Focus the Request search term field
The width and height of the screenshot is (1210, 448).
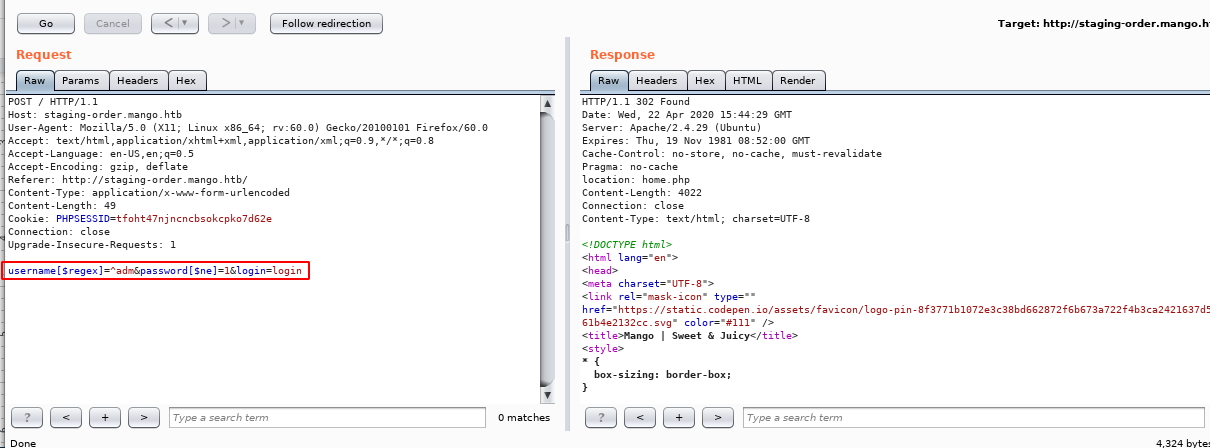point(328,417)
